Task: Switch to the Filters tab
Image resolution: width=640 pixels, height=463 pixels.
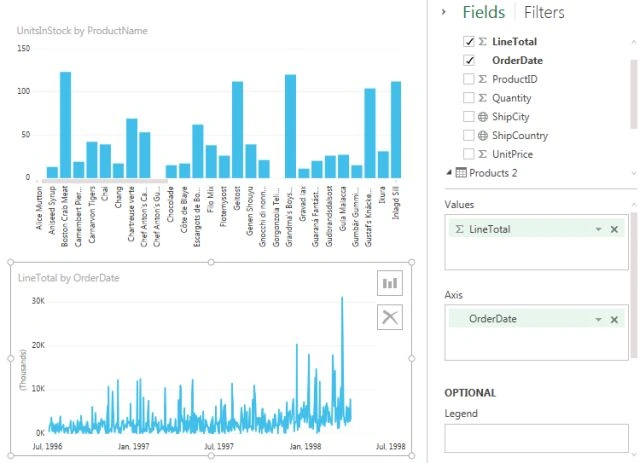Action: [544, 12]
